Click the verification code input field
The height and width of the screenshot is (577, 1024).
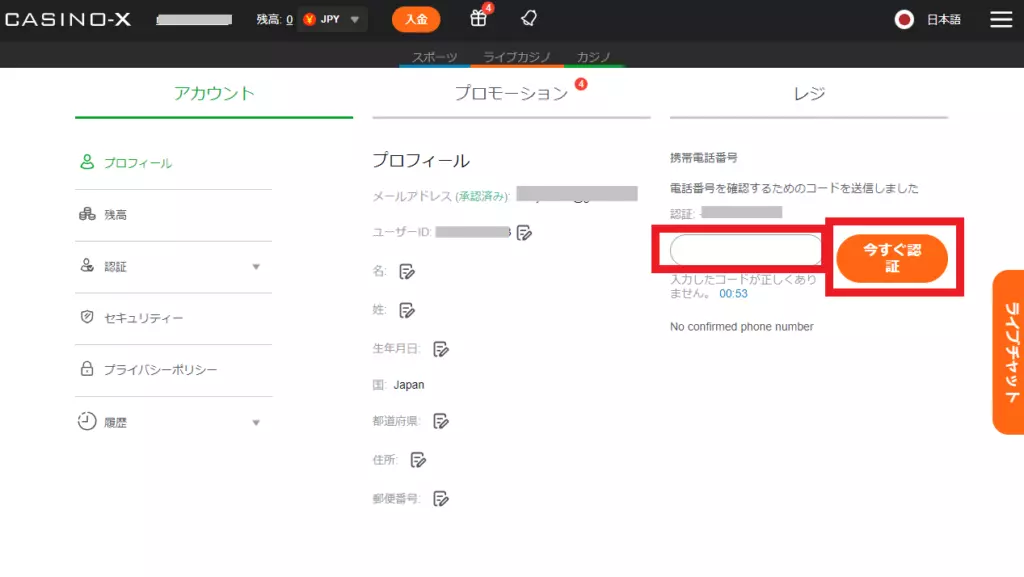pyautogui.click(x=746, y=250)
